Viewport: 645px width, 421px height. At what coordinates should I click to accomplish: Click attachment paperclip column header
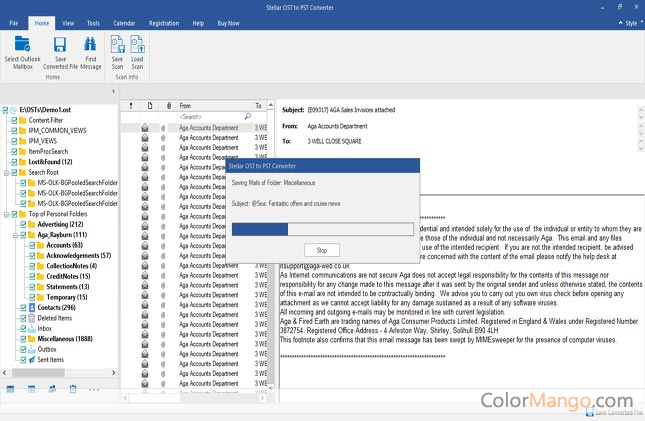(x=169, y=106)
